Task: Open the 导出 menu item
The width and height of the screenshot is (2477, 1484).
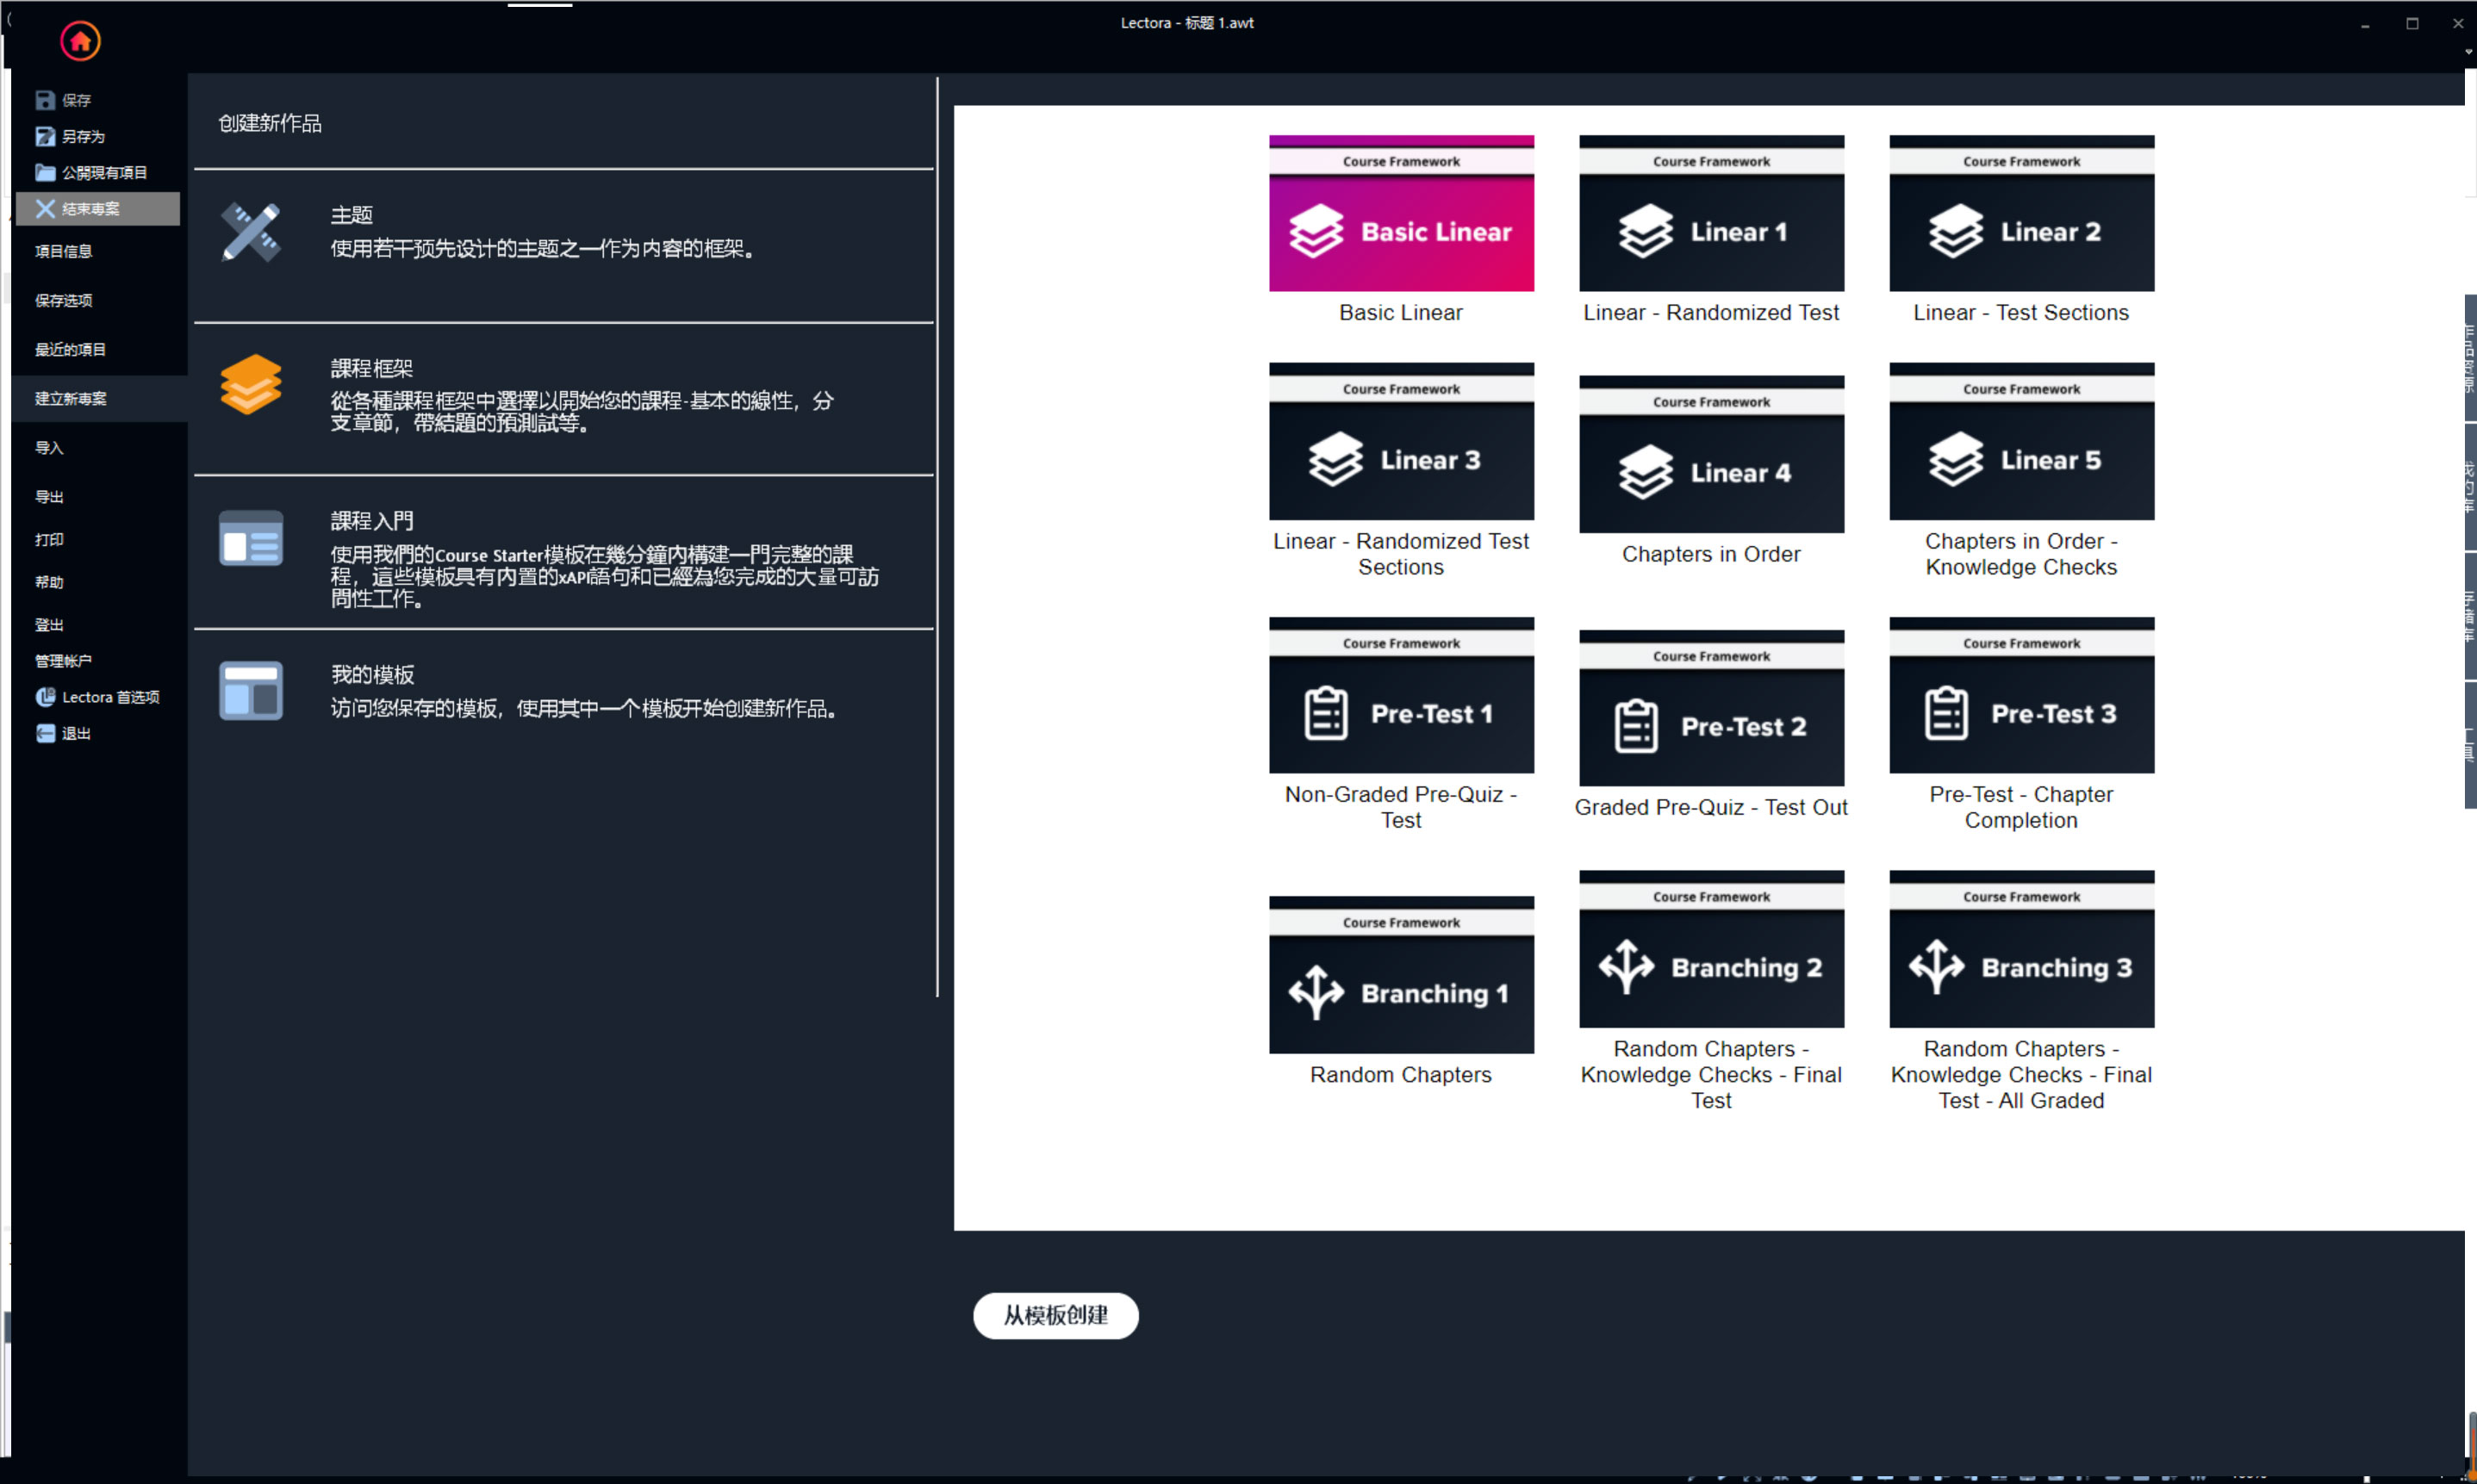Action: pos(49,496)
